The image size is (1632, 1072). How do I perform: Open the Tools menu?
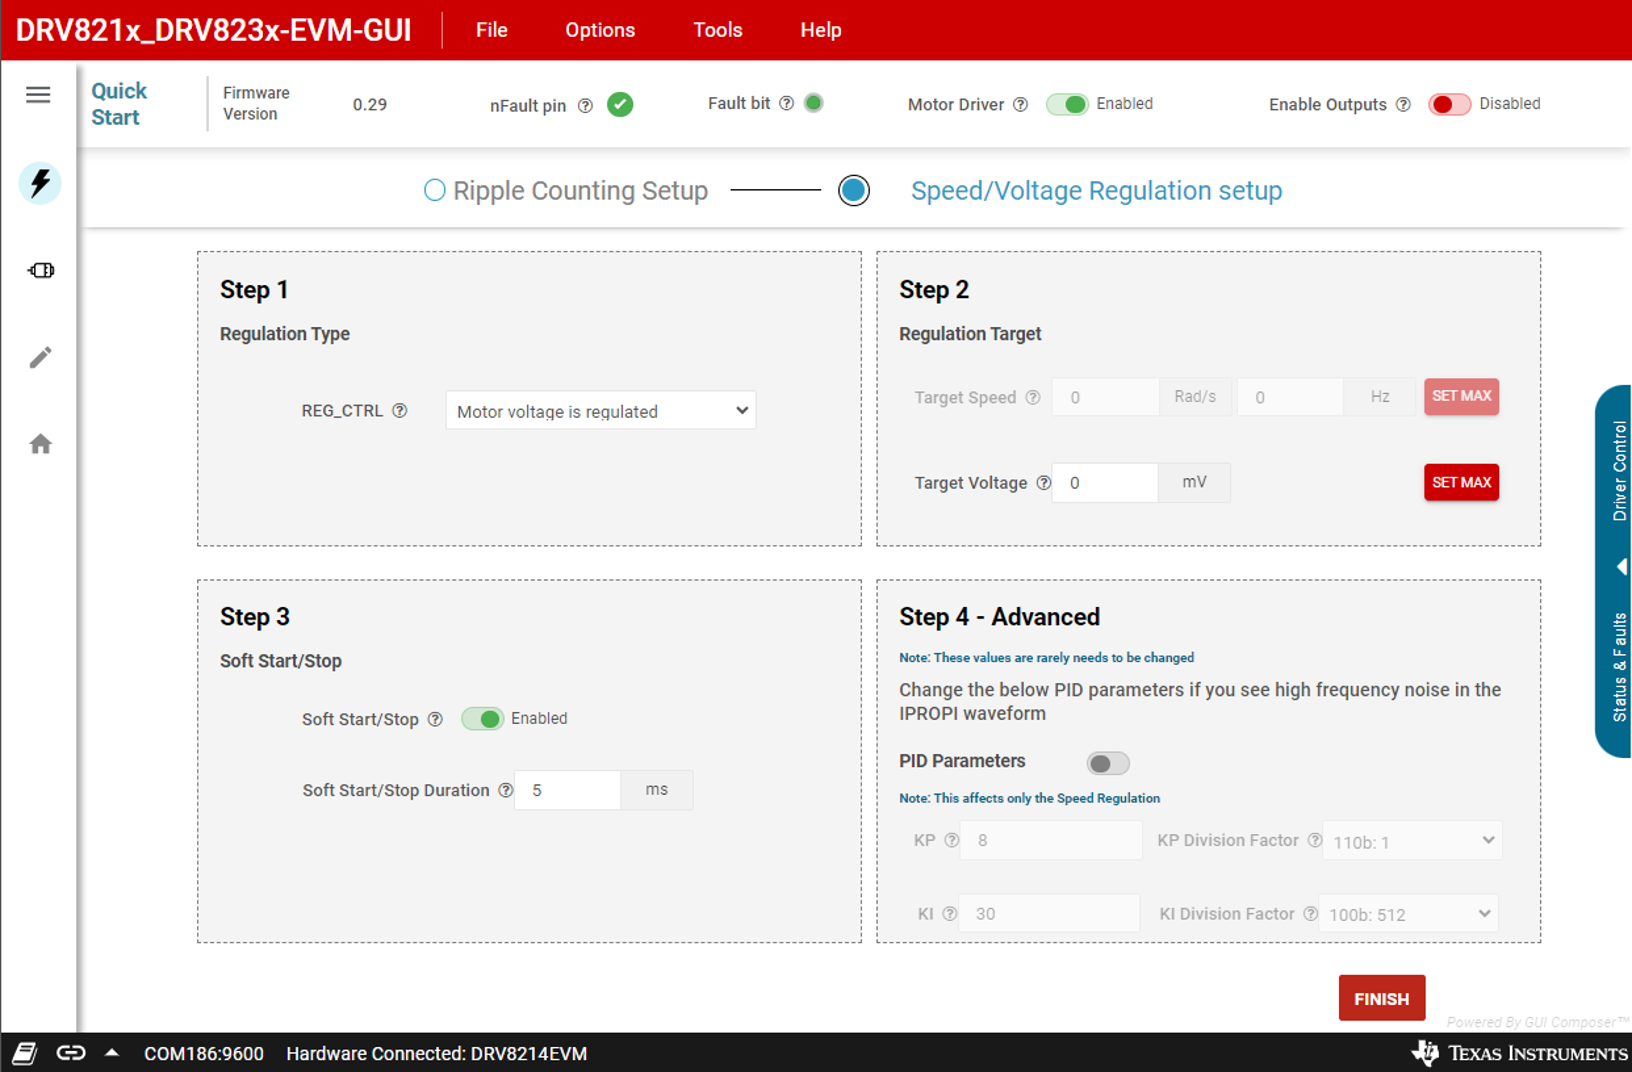(x=717, y=30)
